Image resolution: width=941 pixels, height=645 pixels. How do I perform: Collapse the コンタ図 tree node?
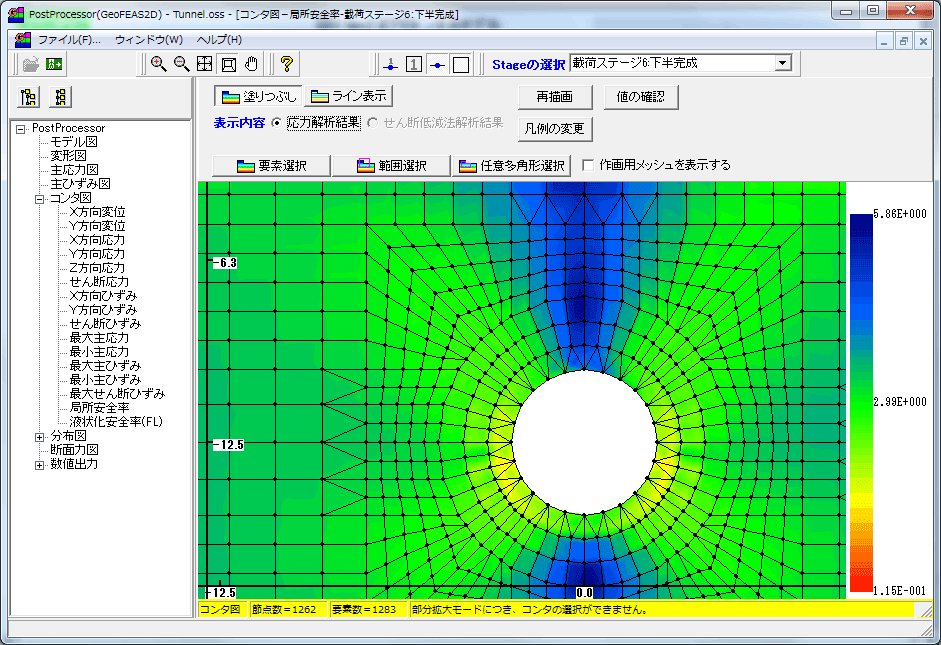coord(39,199)
